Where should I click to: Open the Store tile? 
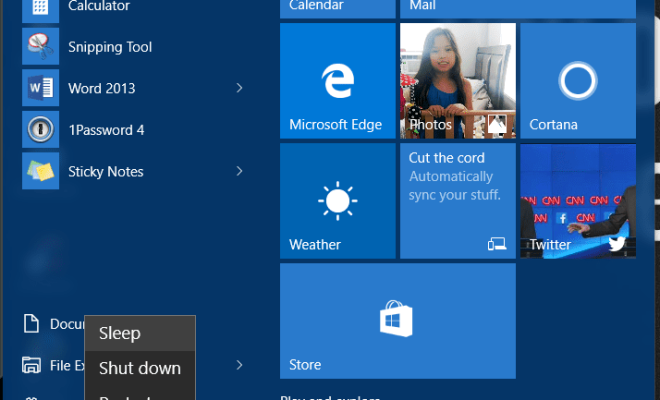click(398, 321)
